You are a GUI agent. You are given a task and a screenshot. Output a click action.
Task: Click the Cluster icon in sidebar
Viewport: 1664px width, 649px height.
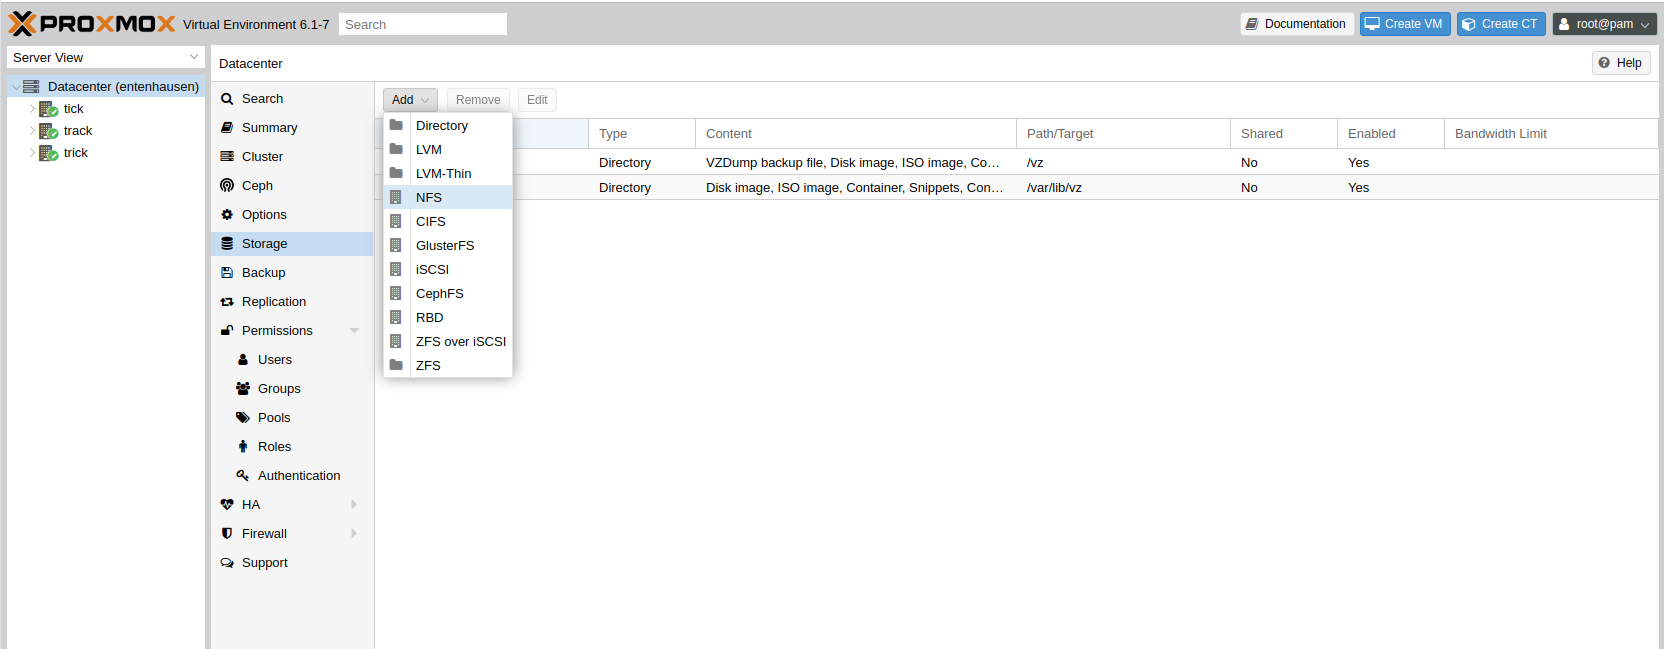pos(227,156)
